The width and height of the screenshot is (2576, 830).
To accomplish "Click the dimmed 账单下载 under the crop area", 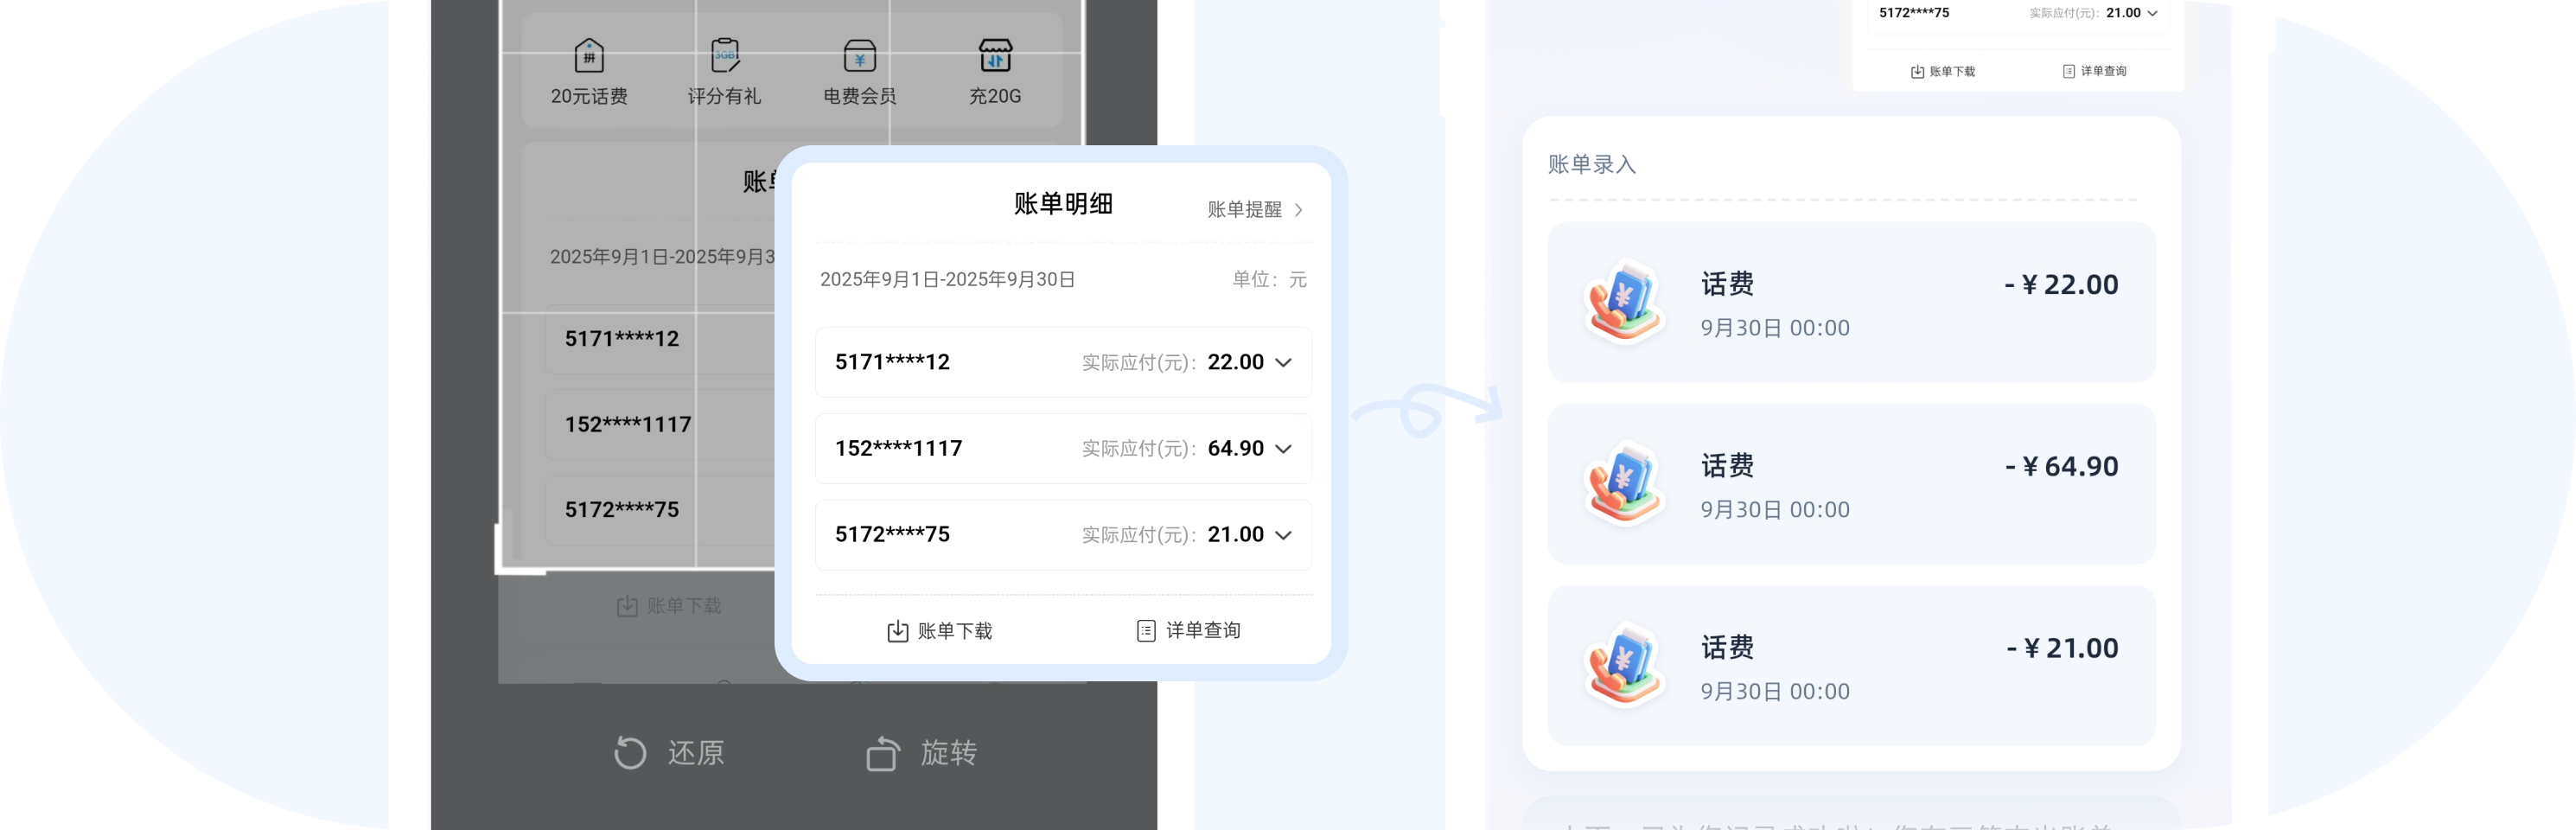I will point(668,606).
